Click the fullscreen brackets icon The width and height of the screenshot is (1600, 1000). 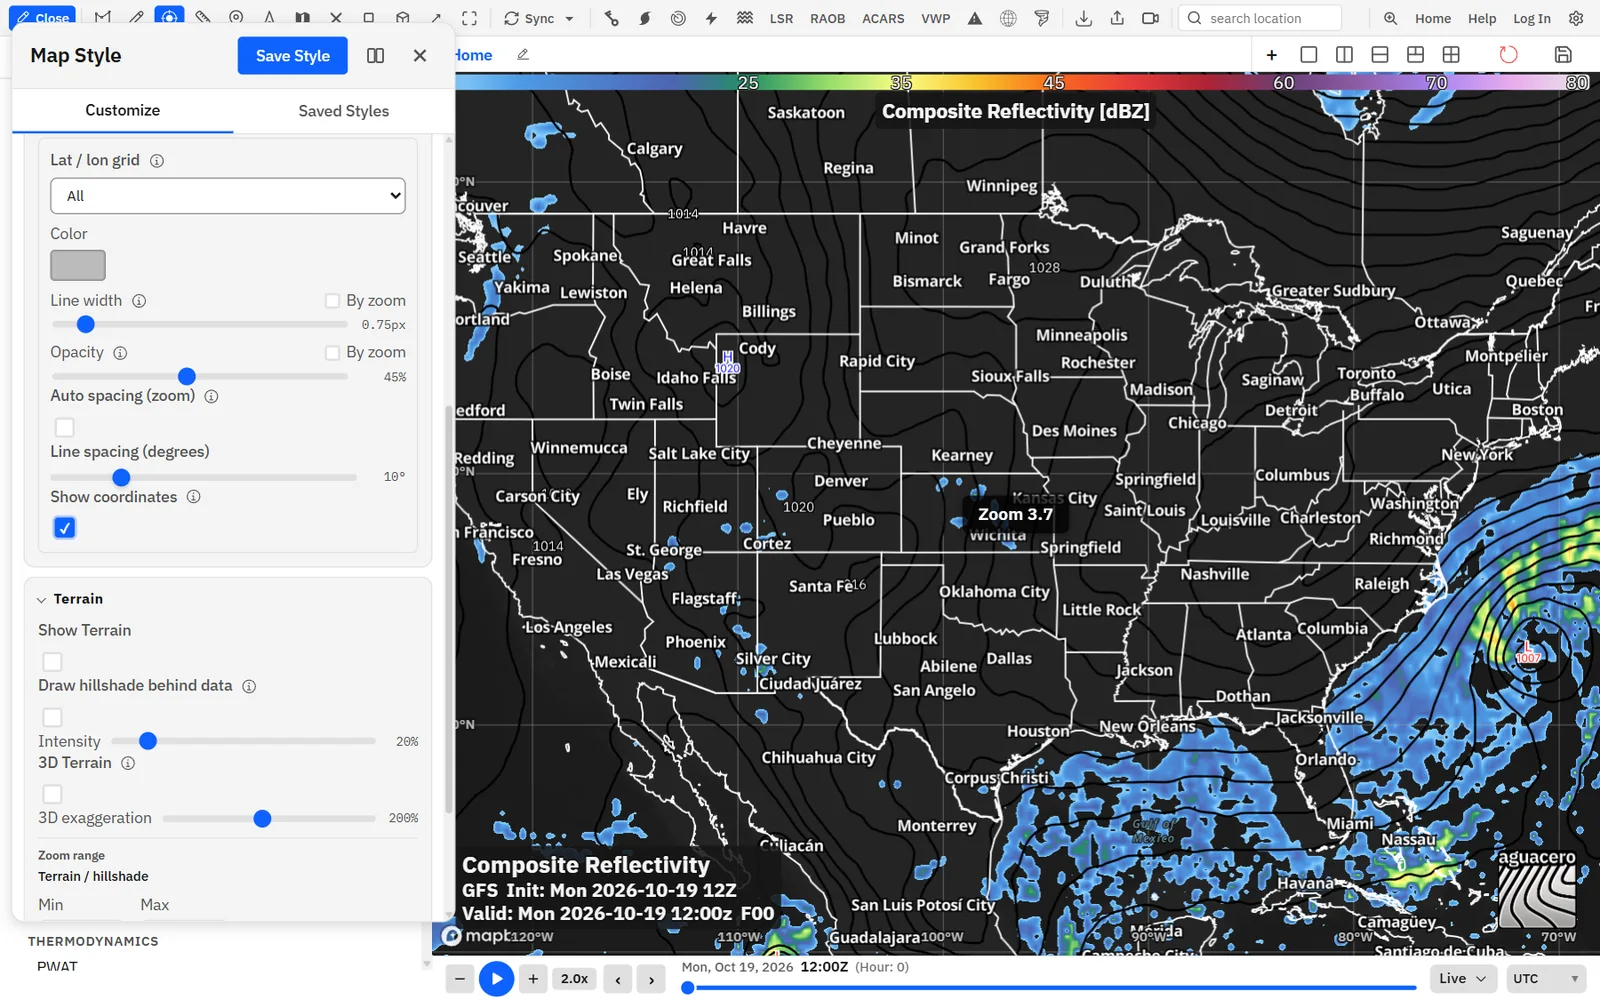click(x=469, y=18)
